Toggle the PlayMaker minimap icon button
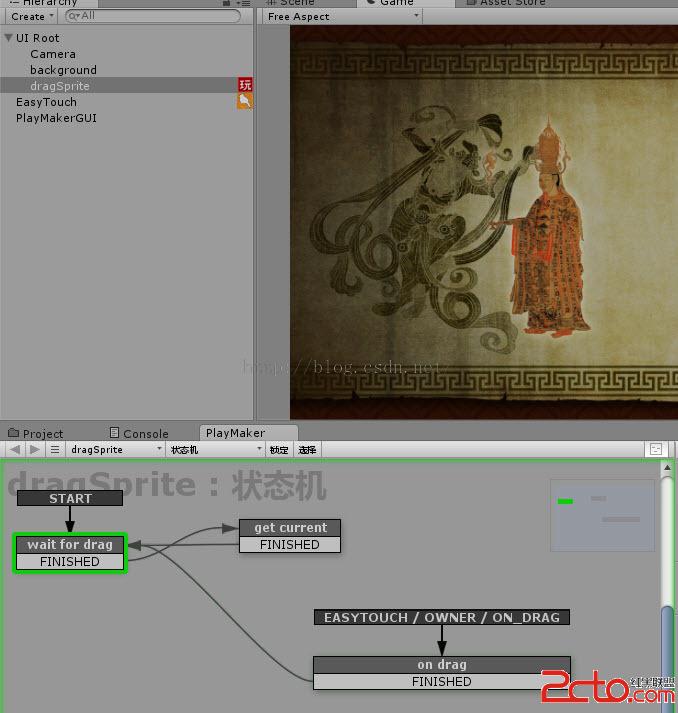678x713 pixels. 656,449
